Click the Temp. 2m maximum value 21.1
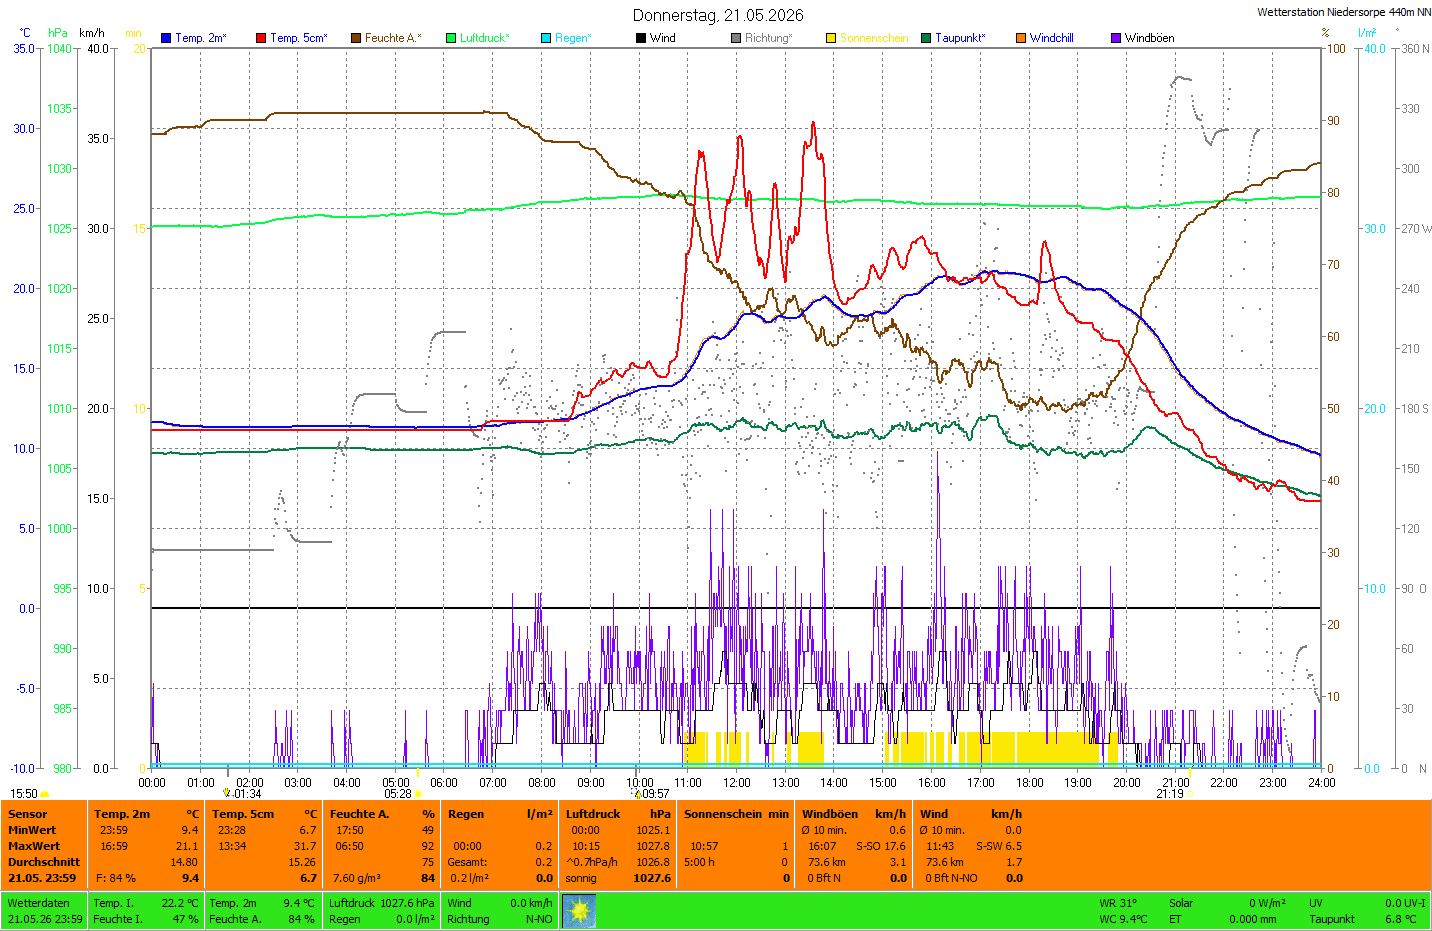1432x931 pixels. tap(187, 846)
